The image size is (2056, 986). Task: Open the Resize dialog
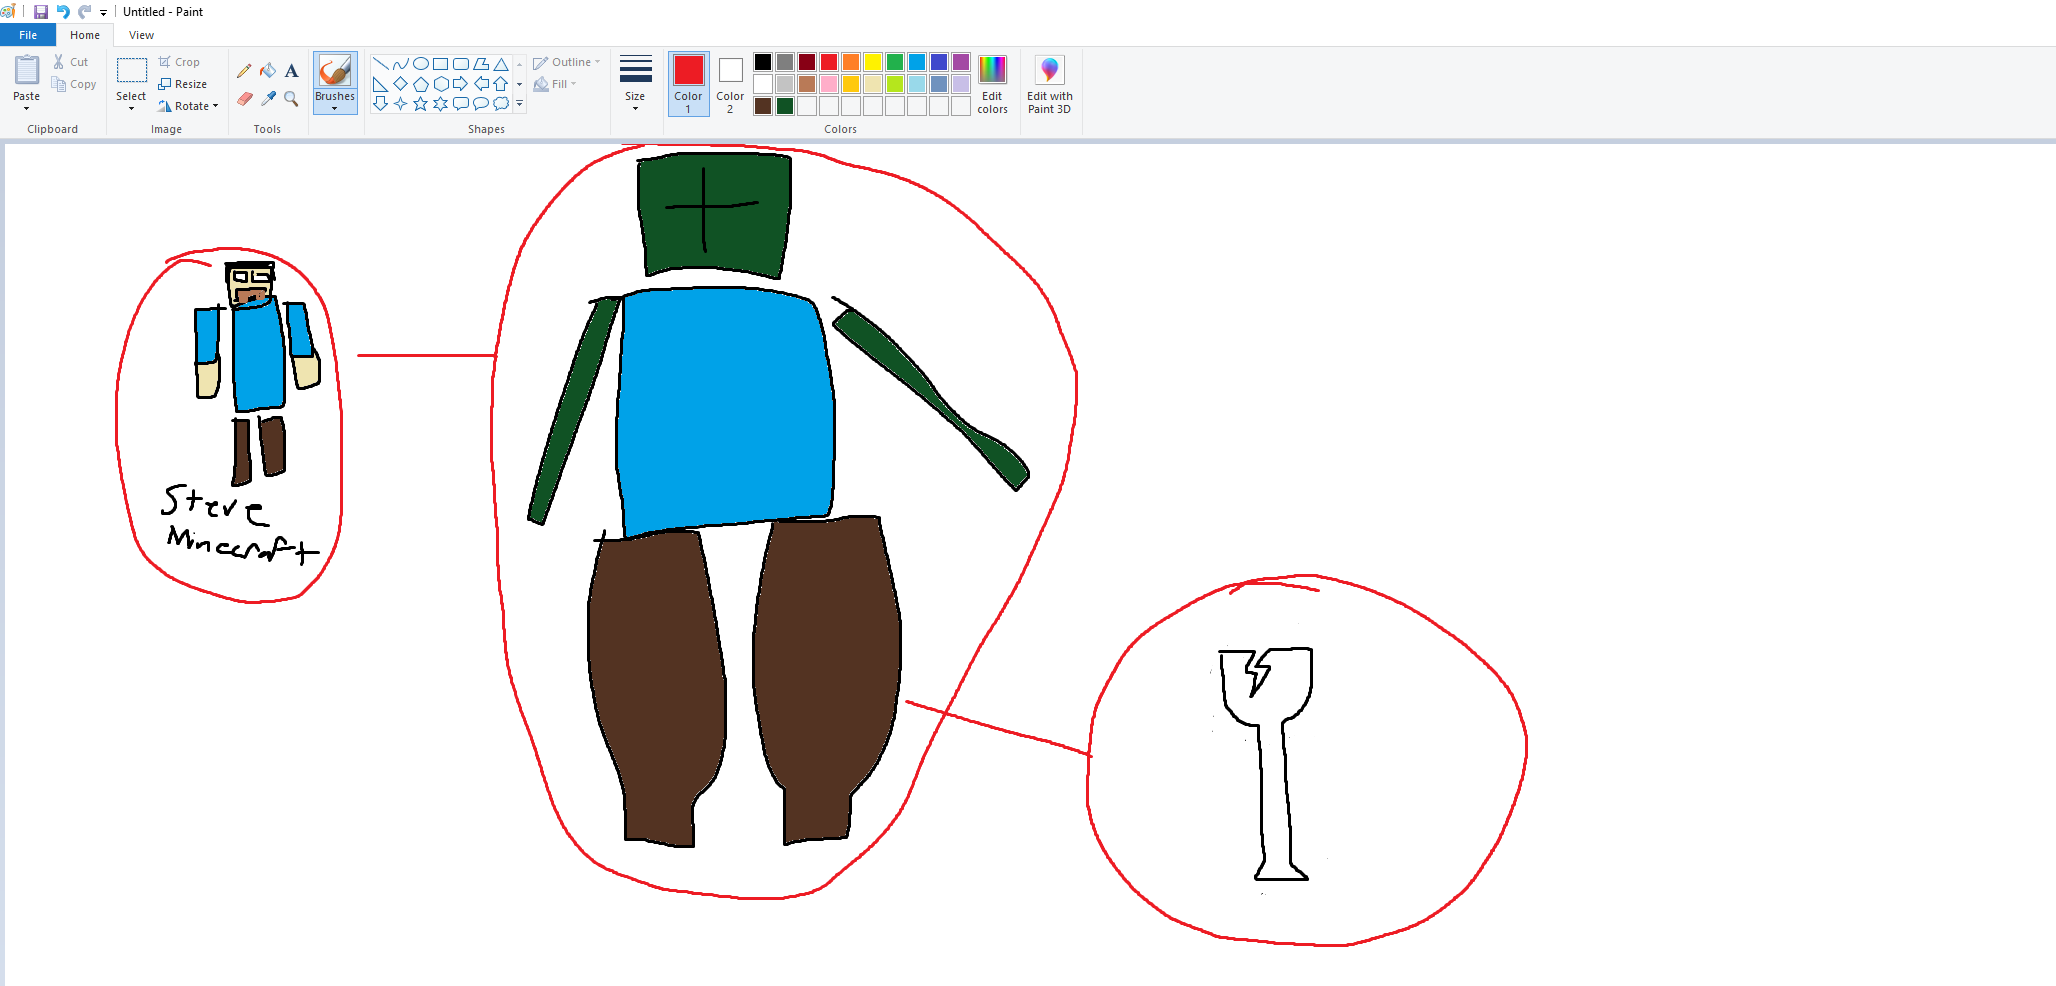pos(183,84)
